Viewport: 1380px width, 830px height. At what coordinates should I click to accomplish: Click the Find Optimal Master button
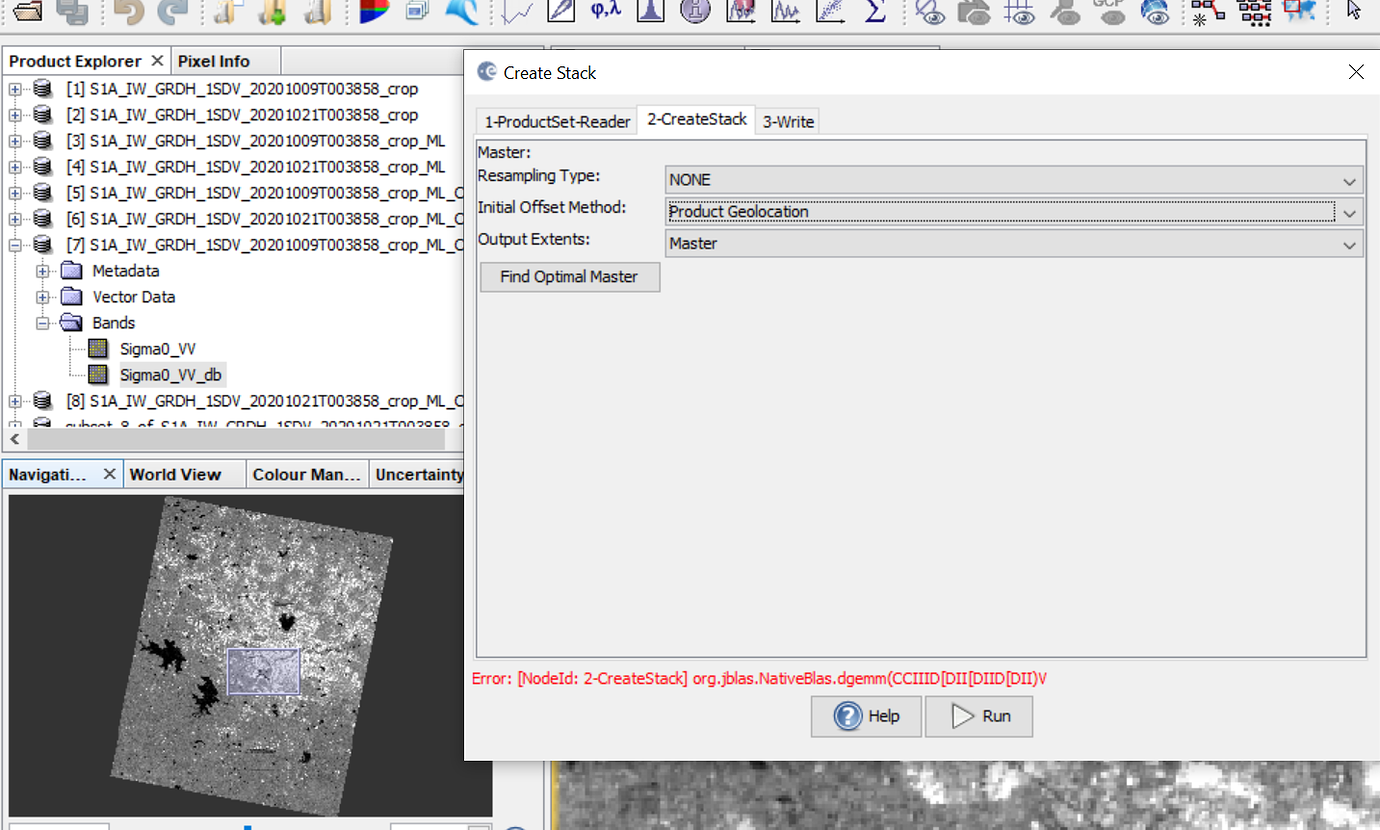569,276
